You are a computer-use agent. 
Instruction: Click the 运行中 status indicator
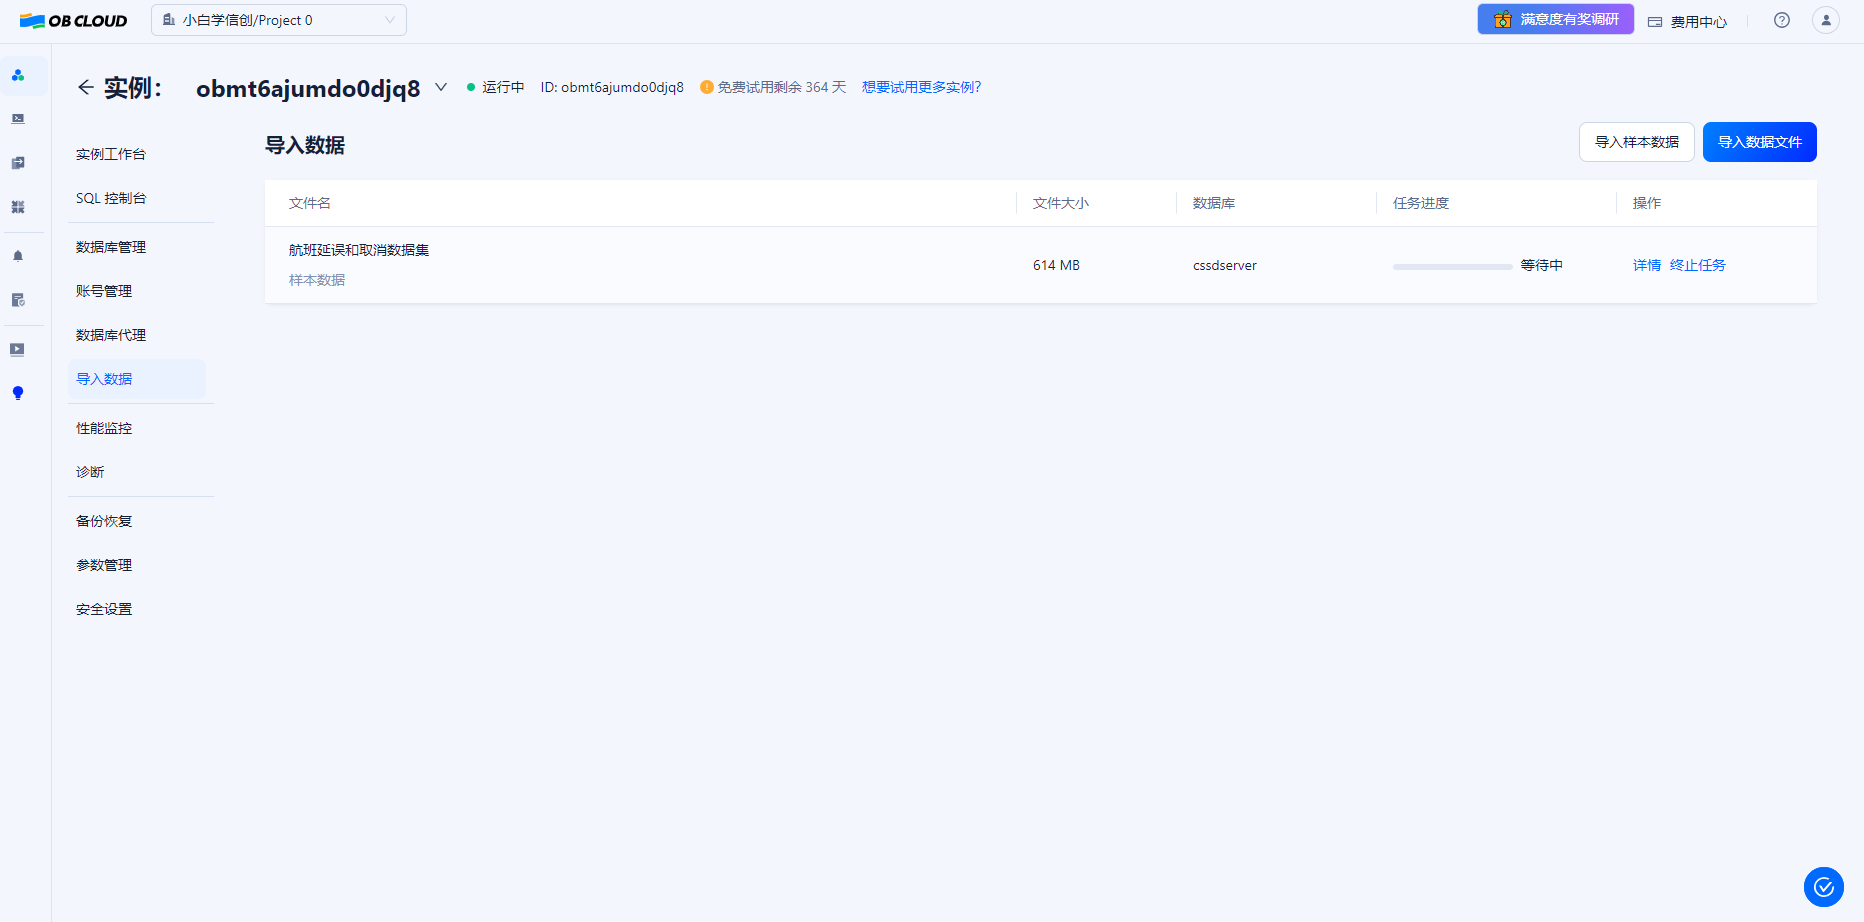495,87
